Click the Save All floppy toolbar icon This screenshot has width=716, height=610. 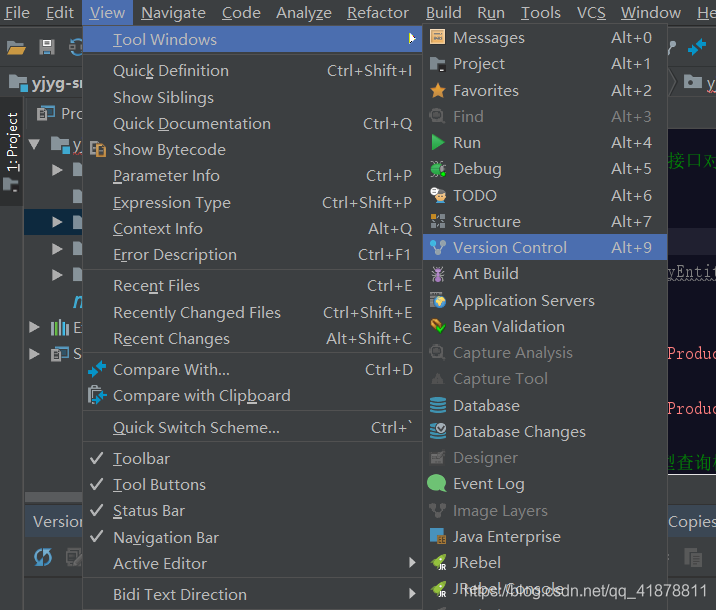47,47
